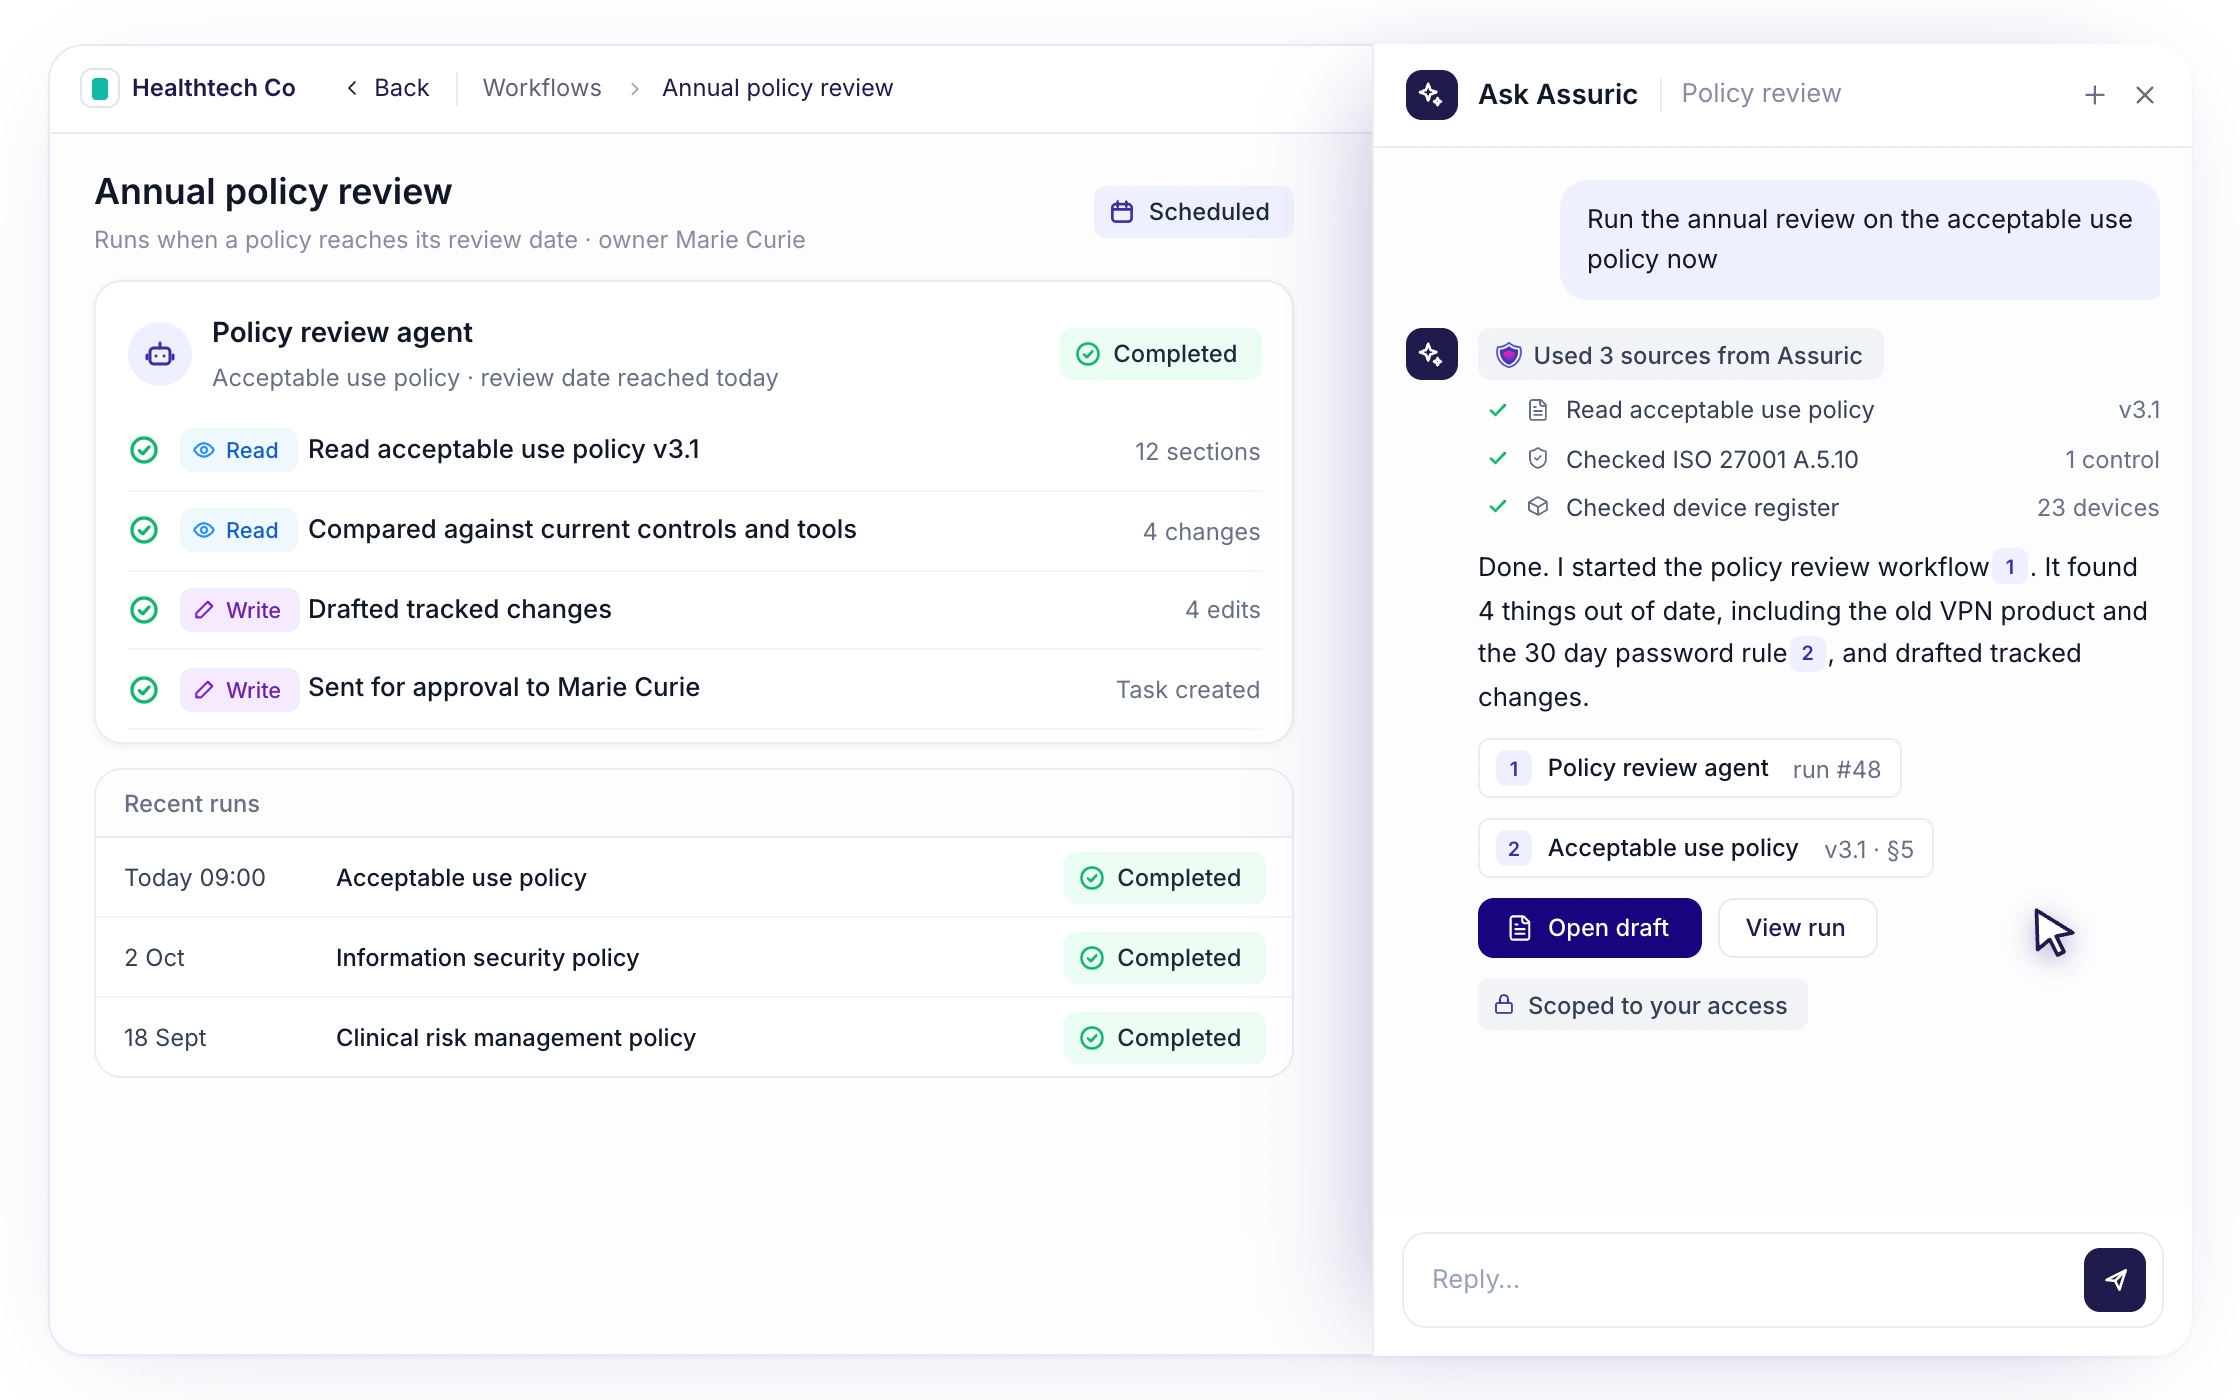Image resolution: width=2240 pixels, height=1400 pixels.
Task: Click the Write tag on Drafted tracked changes
Action: (239, 610)
